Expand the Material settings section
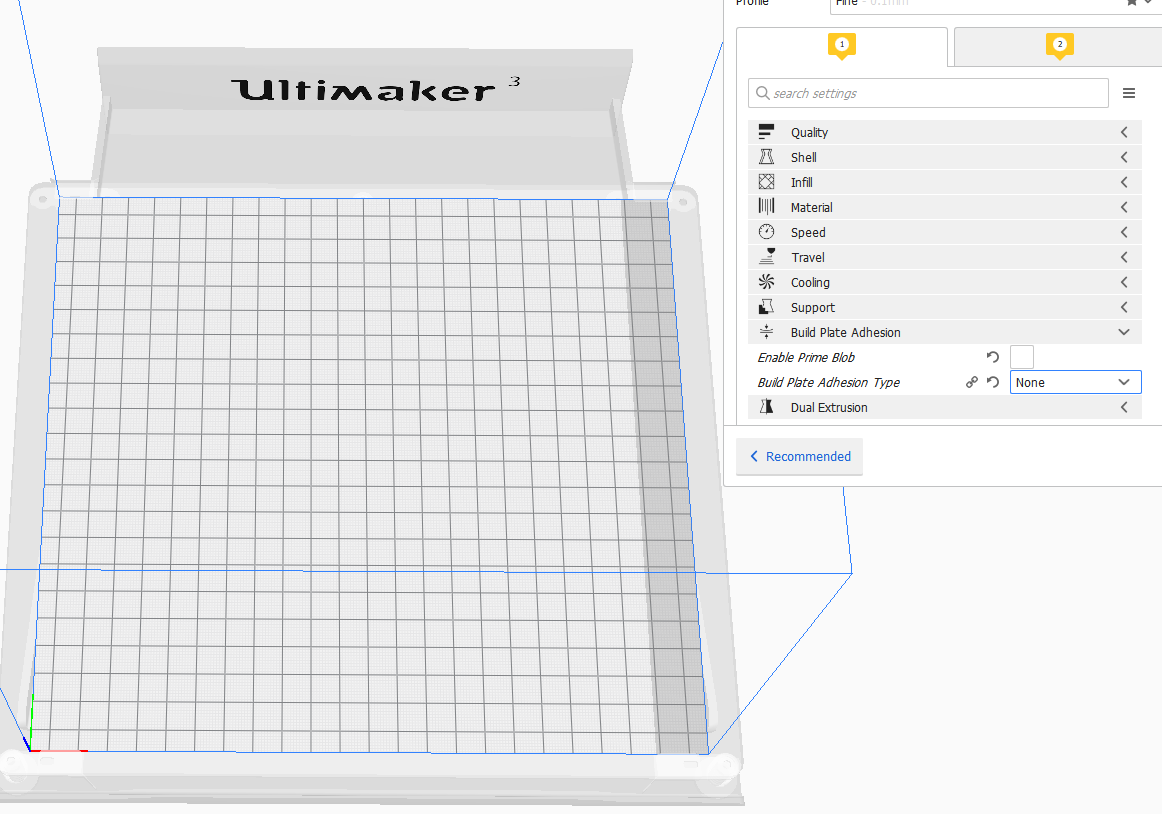Screen dimensions: 1162x814 pyautogui.click(x=944, y=207)
